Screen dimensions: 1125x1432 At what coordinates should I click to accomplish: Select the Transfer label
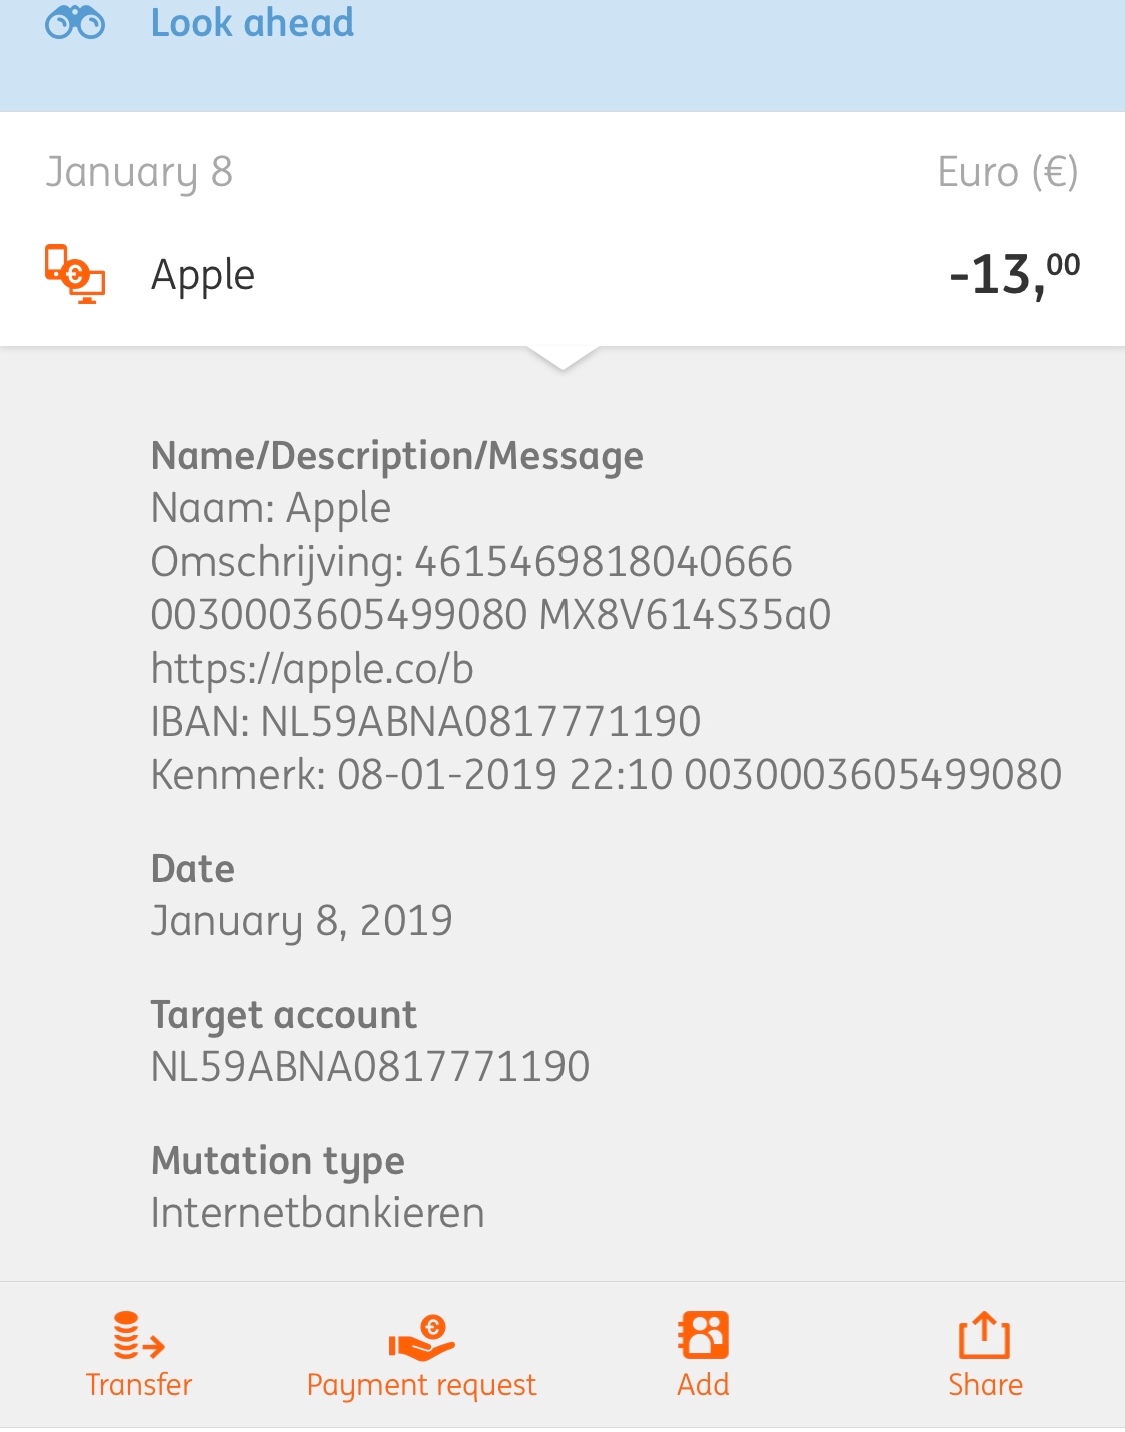(138, 1385)
